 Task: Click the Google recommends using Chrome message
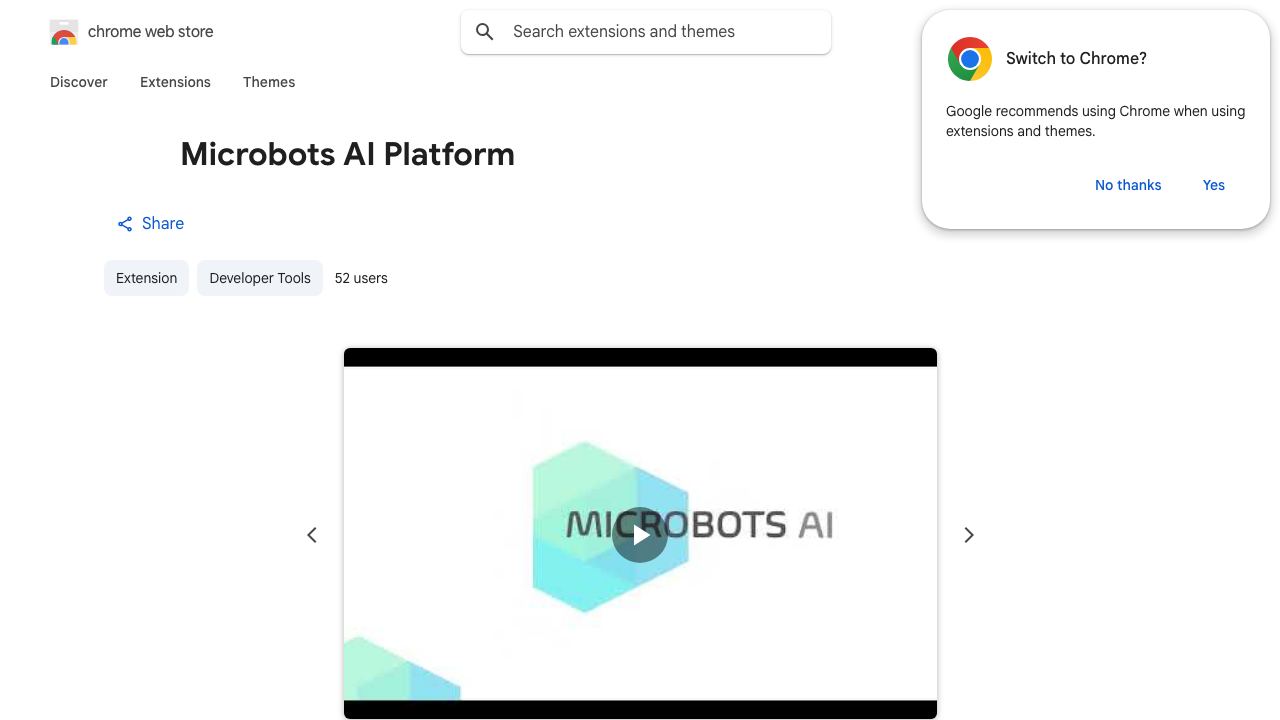click(x=1096, y=121)
